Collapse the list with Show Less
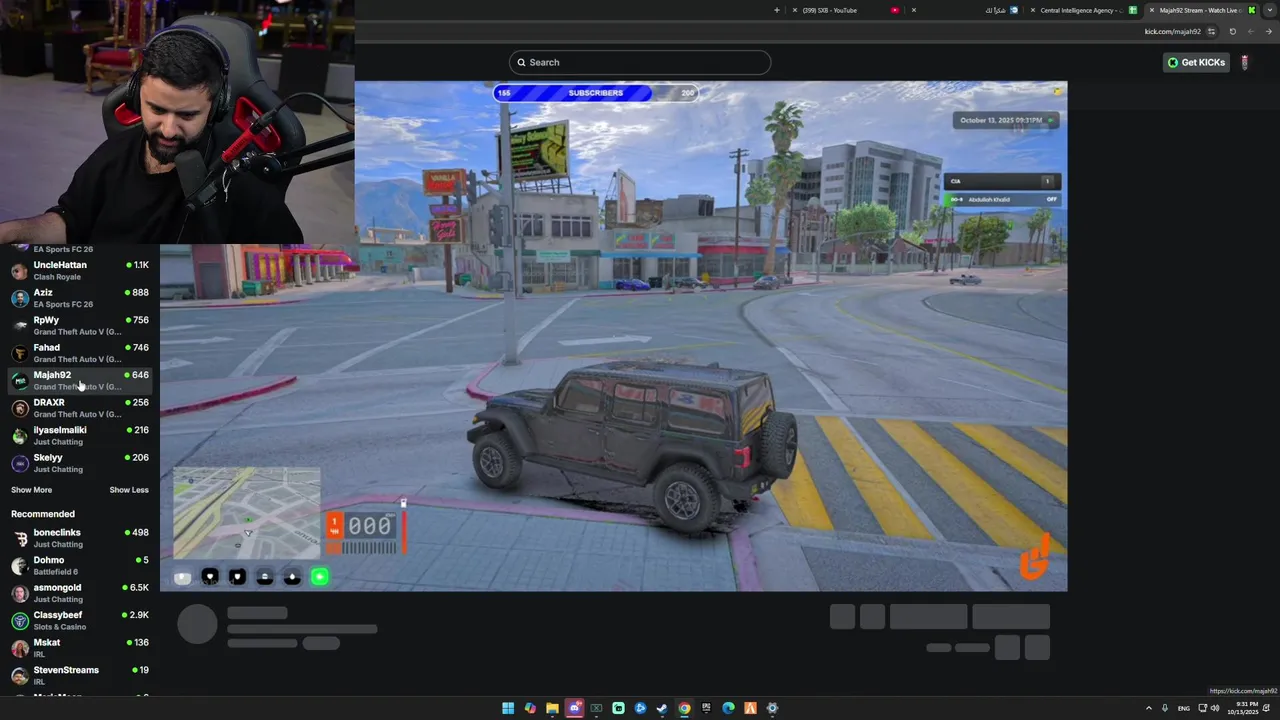The image size is (1280, 720). pos(129,490)
